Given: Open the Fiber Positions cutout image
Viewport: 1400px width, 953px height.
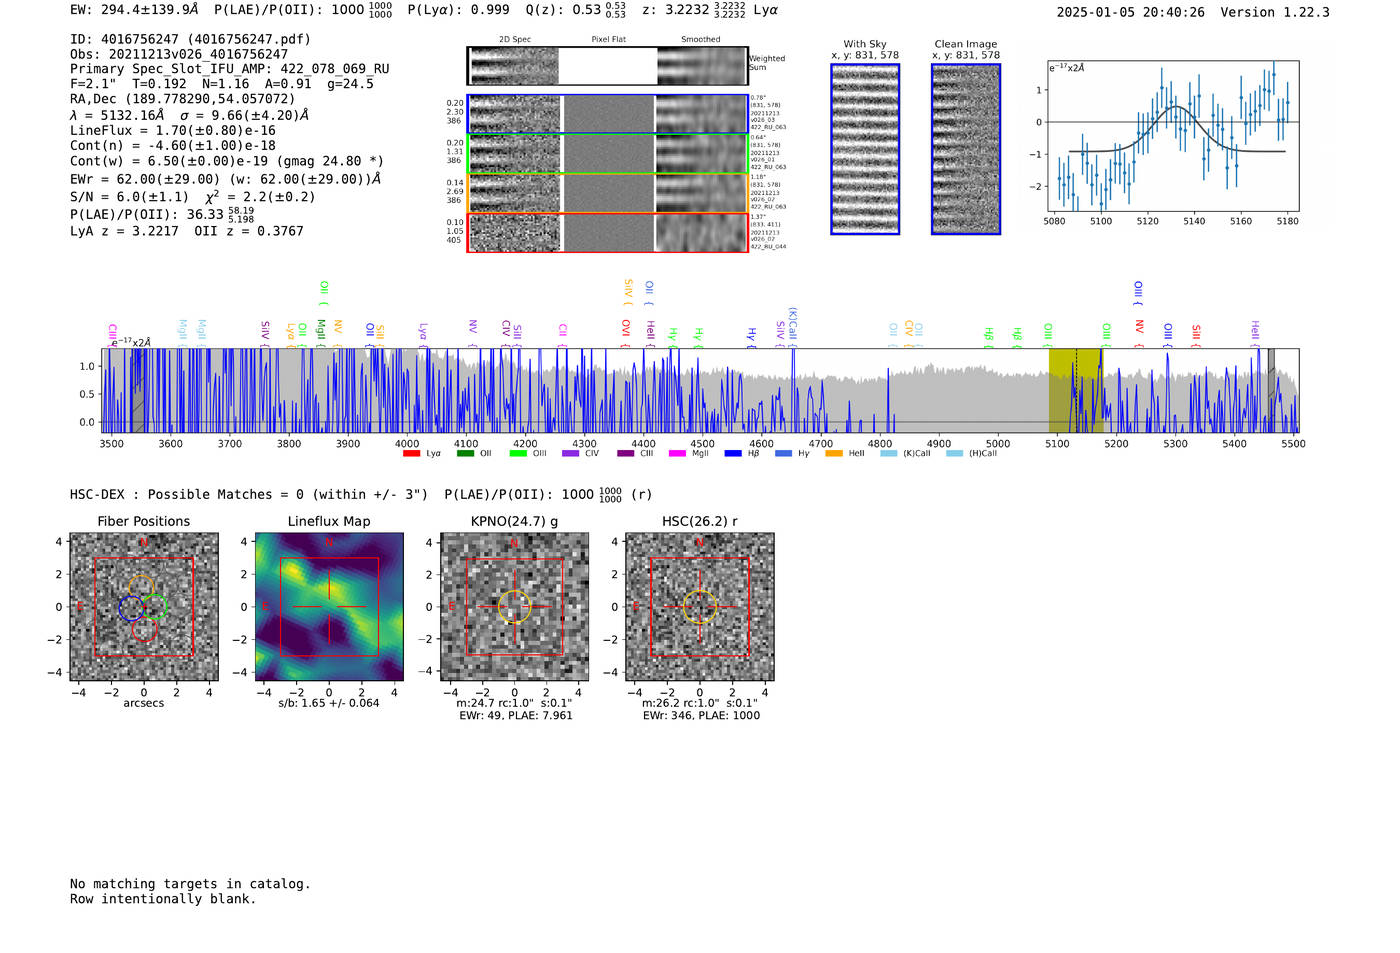Looking at the screenshot, I should pyautogui.click(x=144, y=607).
